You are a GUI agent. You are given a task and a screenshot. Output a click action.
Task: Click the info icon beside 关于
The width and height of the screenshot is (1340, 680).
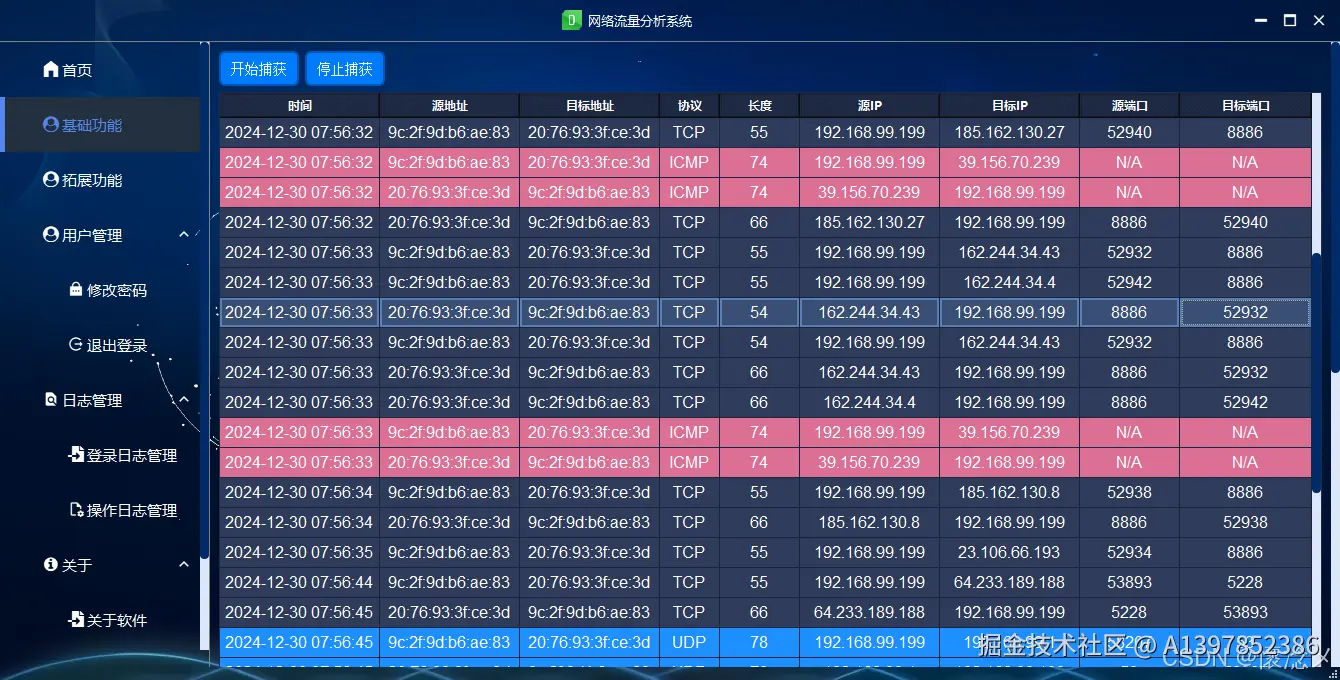click(x=51, y=565)
